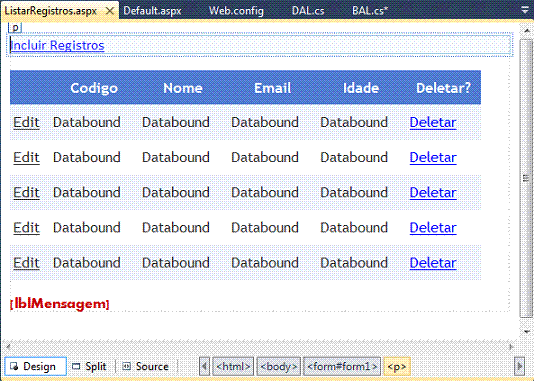Click Edit in the third grid row
This screenshot has width=534, height=381.
27,192
